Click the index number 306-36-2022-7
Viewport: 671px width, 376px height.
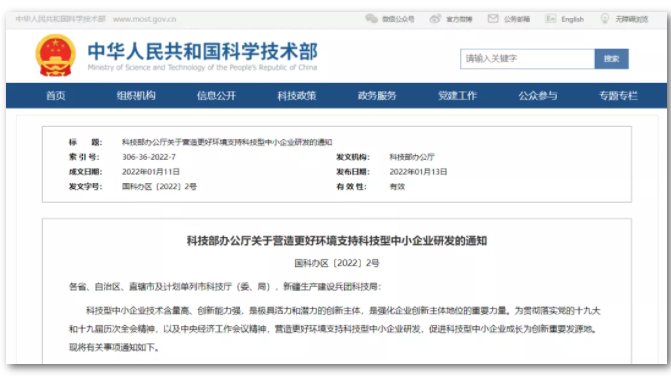point(149,157)
